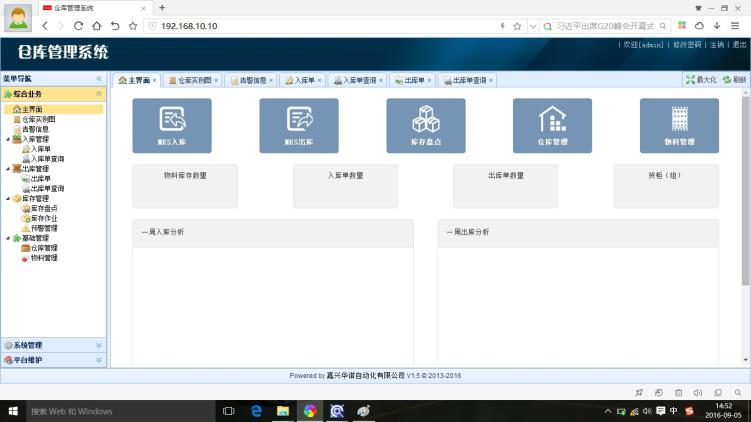Screen dimensions: 751x422
Task: Collapse the 菜单导航 sidebar panel
Action: 99,78
